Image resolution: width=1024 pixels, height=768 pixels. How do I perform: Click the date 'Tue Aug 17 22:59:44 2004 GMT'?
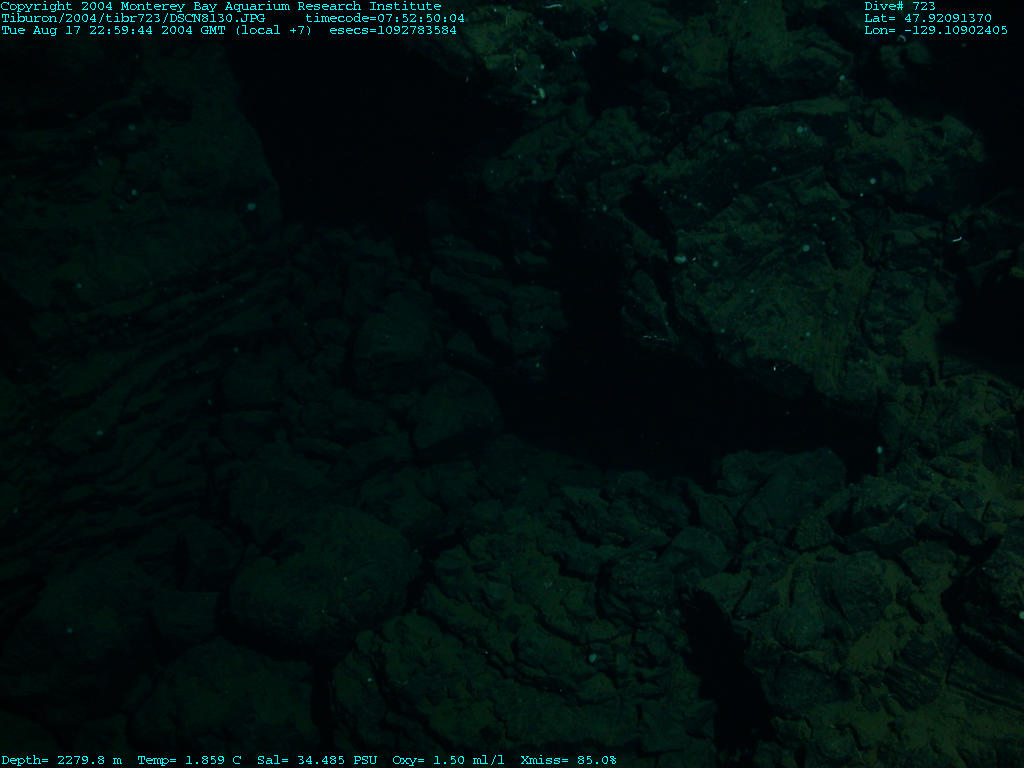(114, 30)
